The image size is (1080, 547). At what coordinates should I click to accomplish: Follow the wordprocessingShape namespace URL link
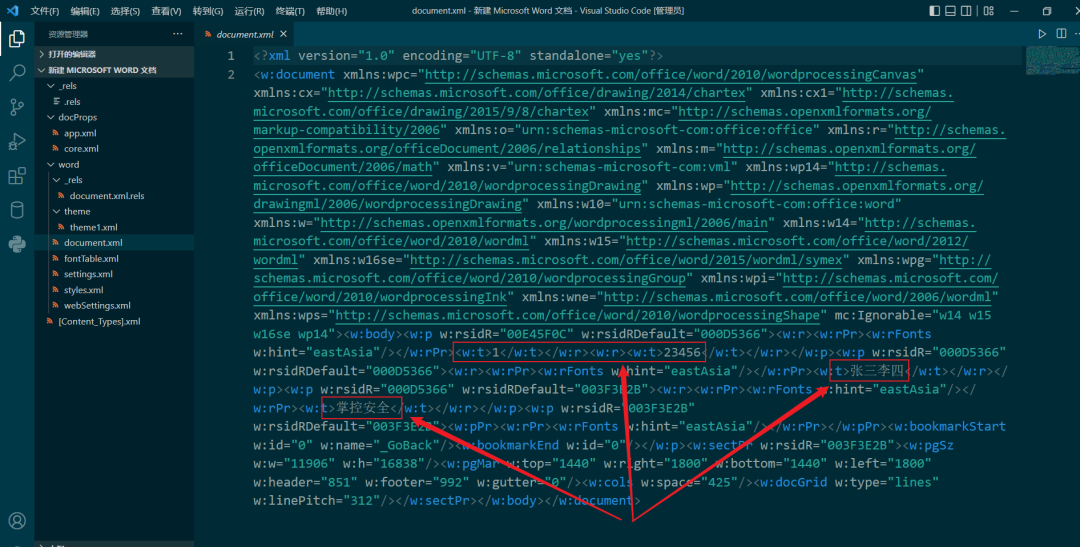pyautogui.click(x=577, y=316)
